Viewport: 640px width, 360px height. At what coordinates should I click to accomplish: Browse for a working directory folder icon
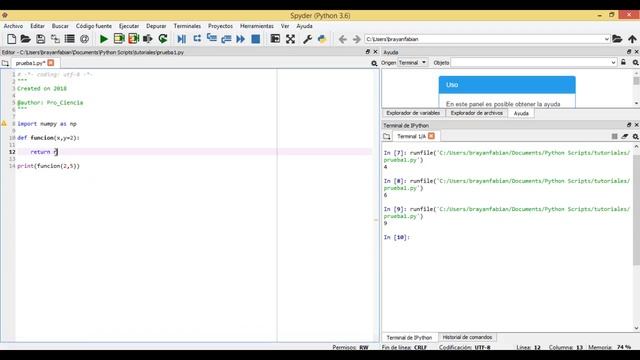[x=617, y=39]
